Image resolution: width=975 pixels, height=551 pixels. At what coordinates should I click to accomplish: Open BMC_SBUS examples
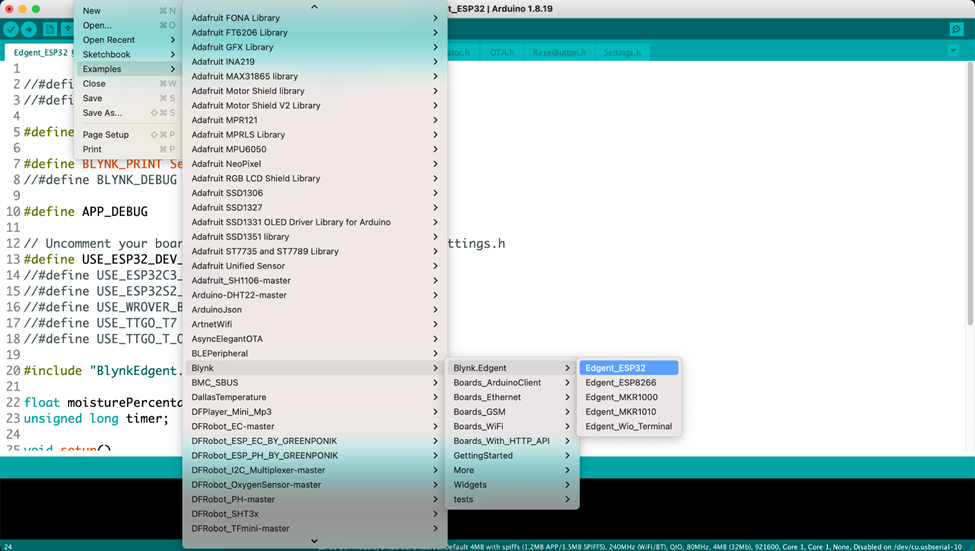(315, 382)
